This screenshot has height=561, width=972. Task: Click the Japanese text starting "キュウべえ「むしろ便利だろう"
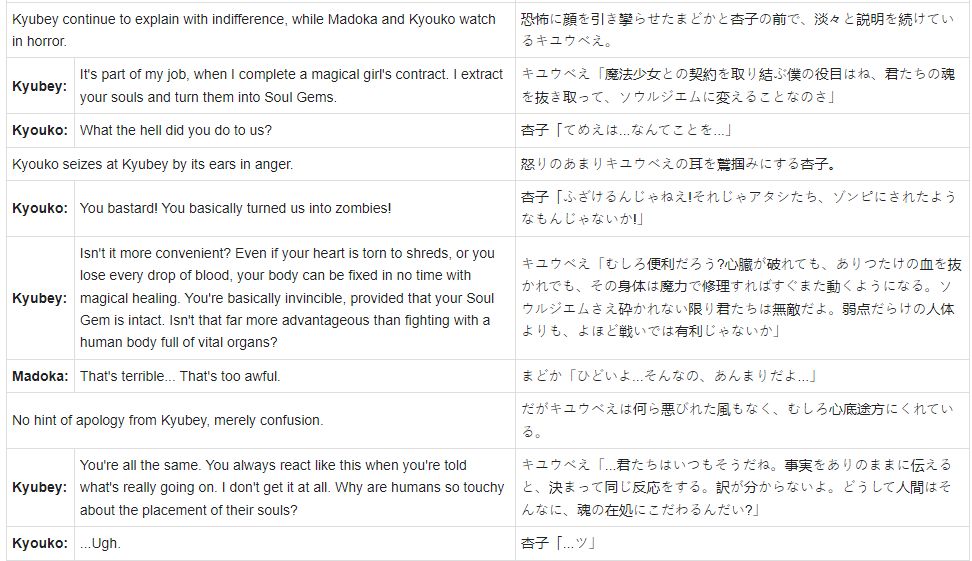coord(740,298)
